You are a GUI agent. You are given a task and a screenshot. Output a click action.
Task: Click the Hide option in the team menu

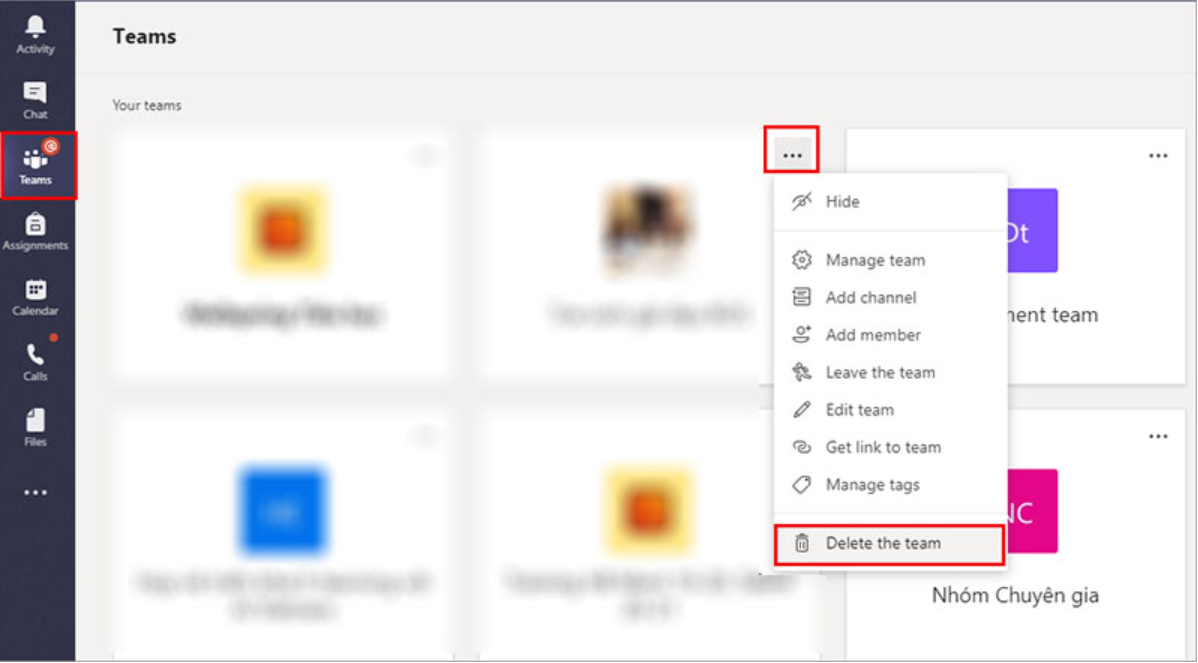(842, 202)
